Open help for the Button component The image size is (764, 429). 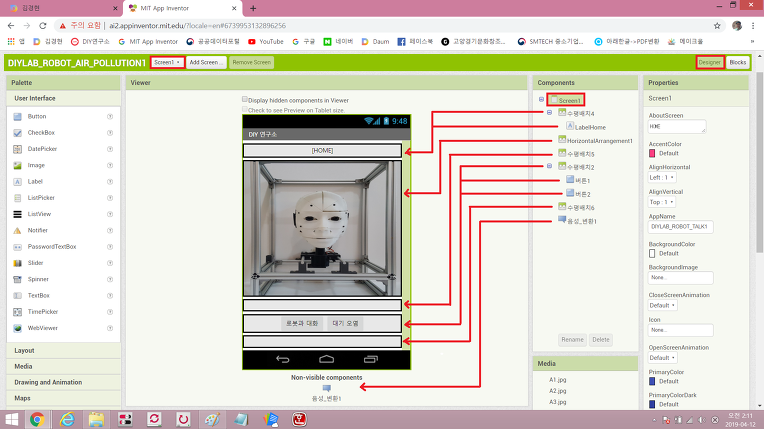pos(110,117)
